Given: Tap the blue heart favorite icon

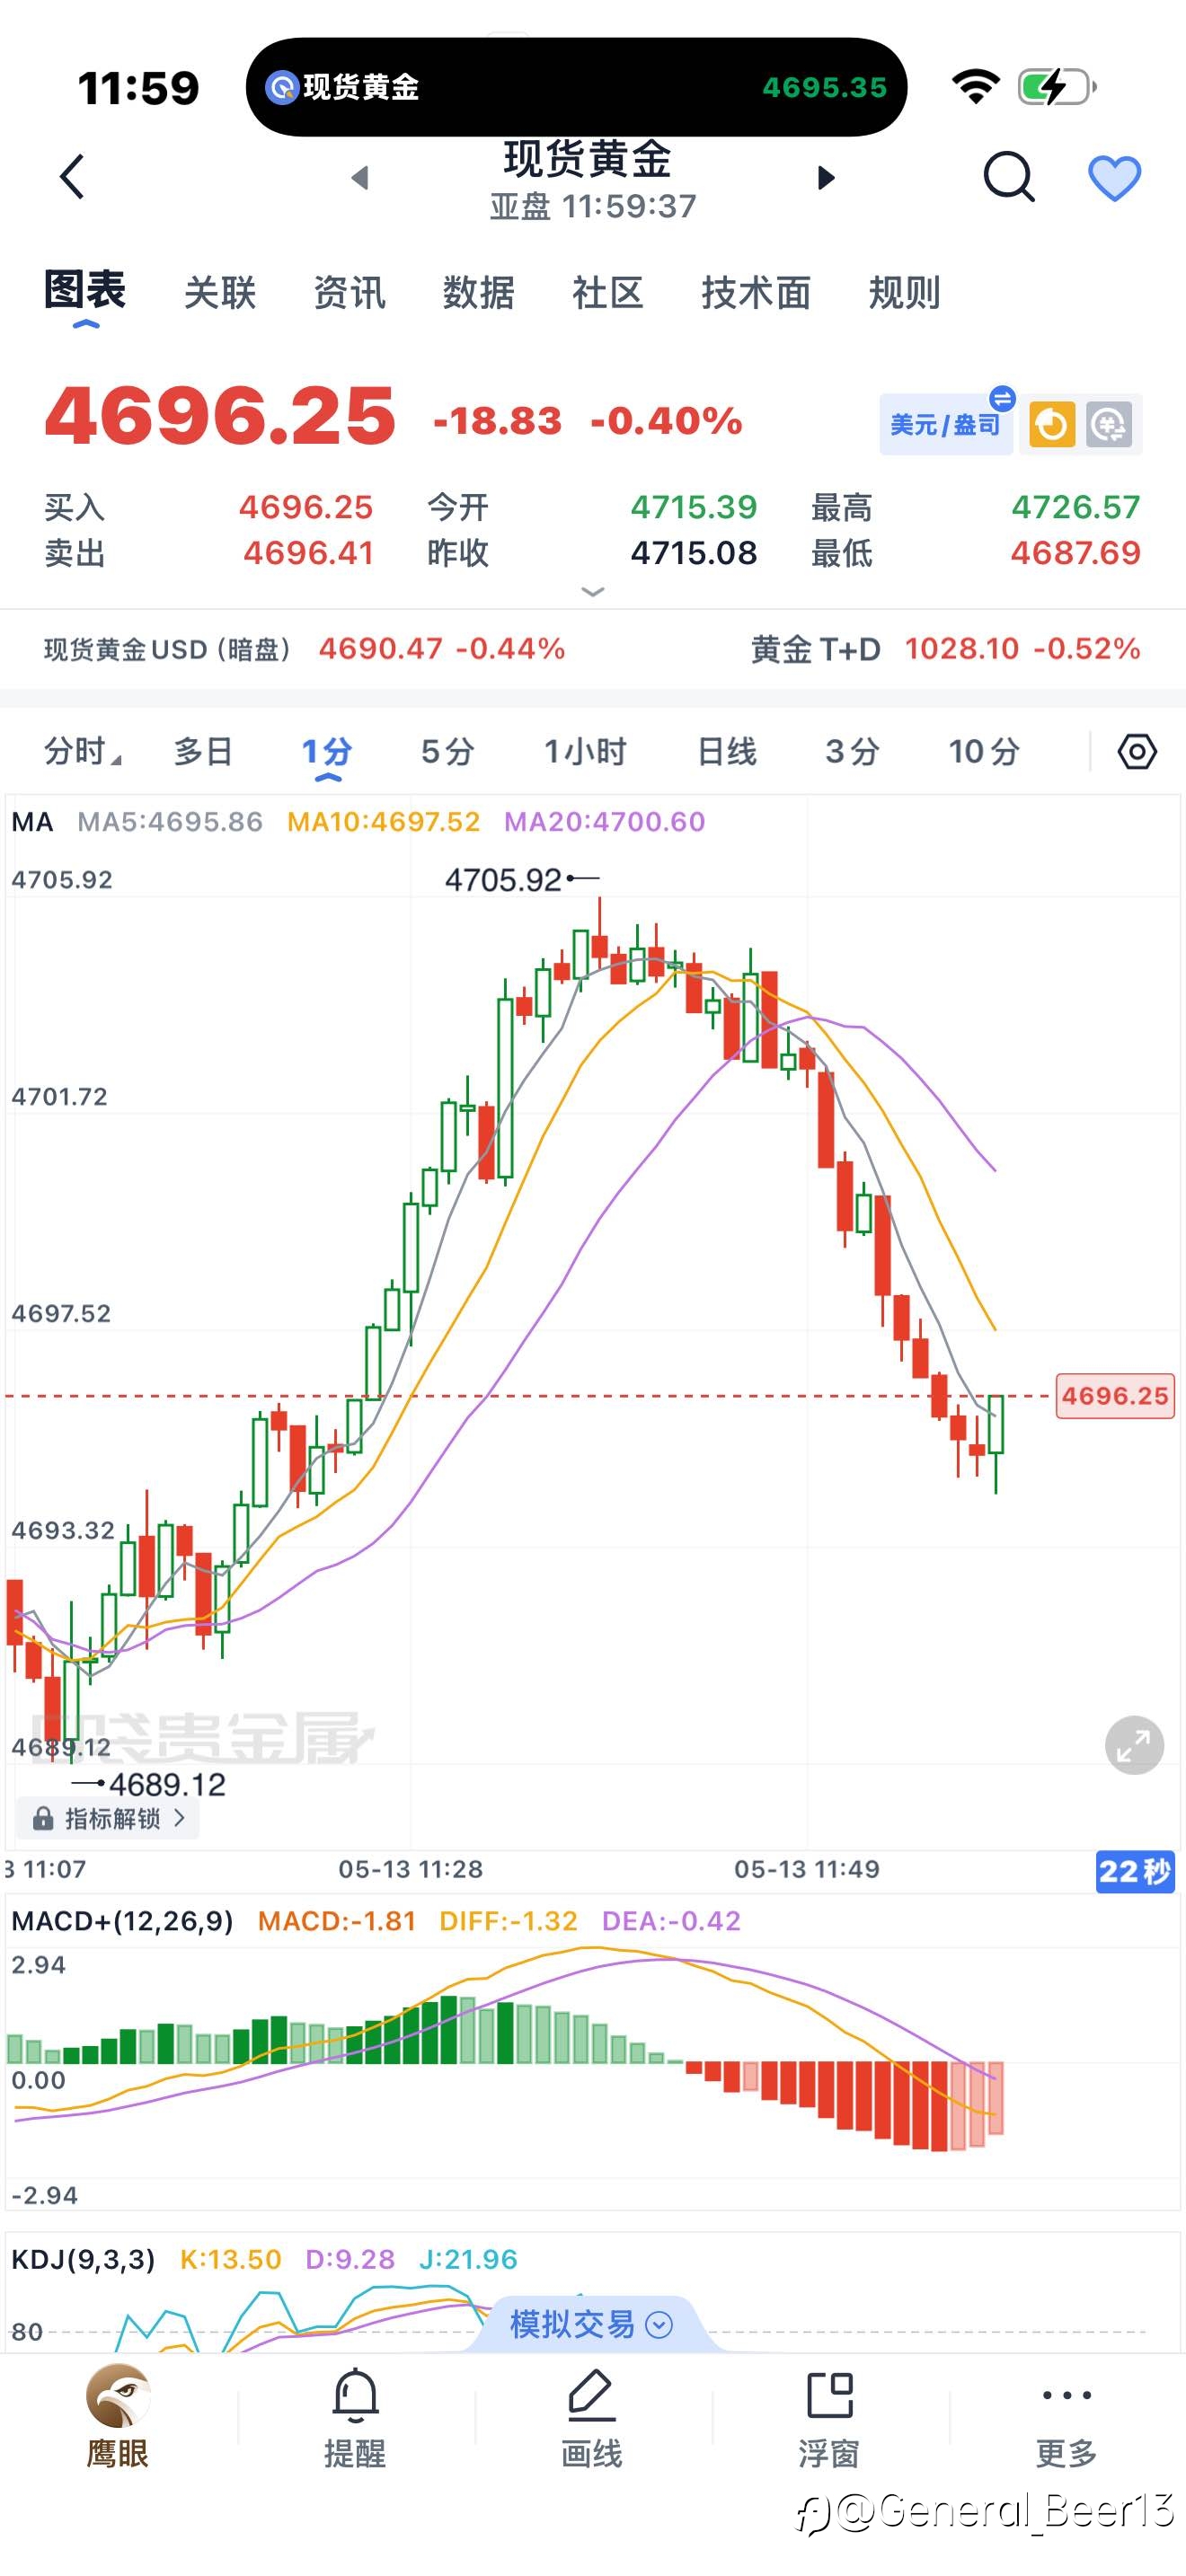Looking at the screenshot, I should tap(1114, 179).
